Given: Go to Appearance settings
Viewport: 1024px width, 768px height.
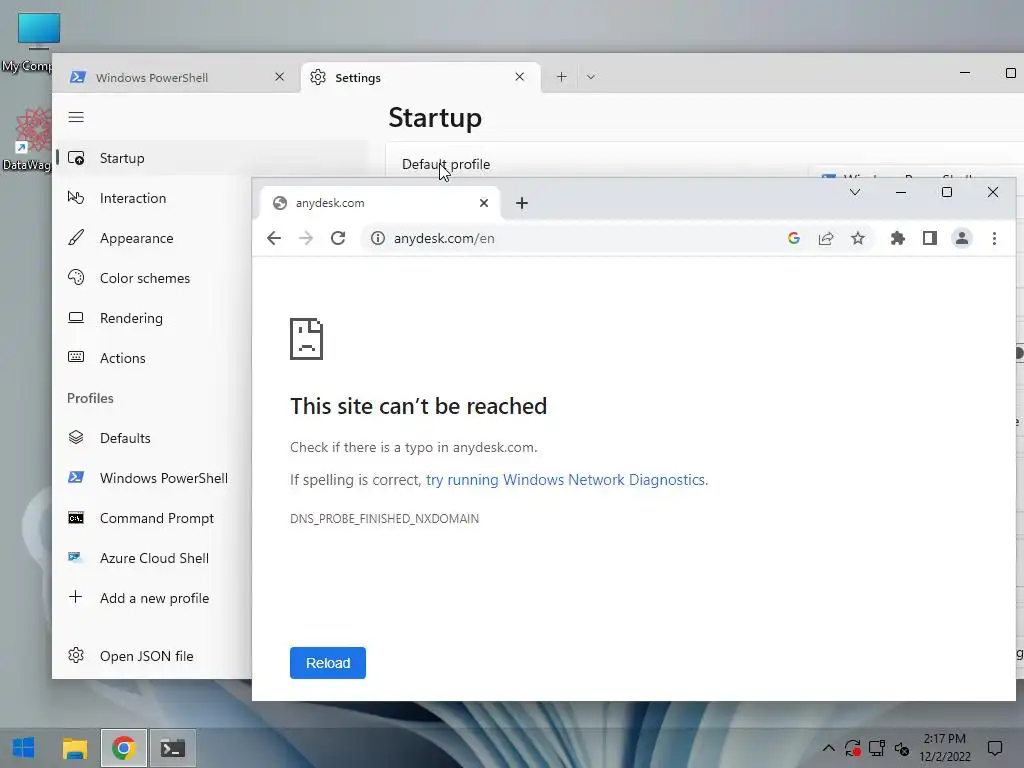Looking at the screenshot, I should click(x=154, y=238).
